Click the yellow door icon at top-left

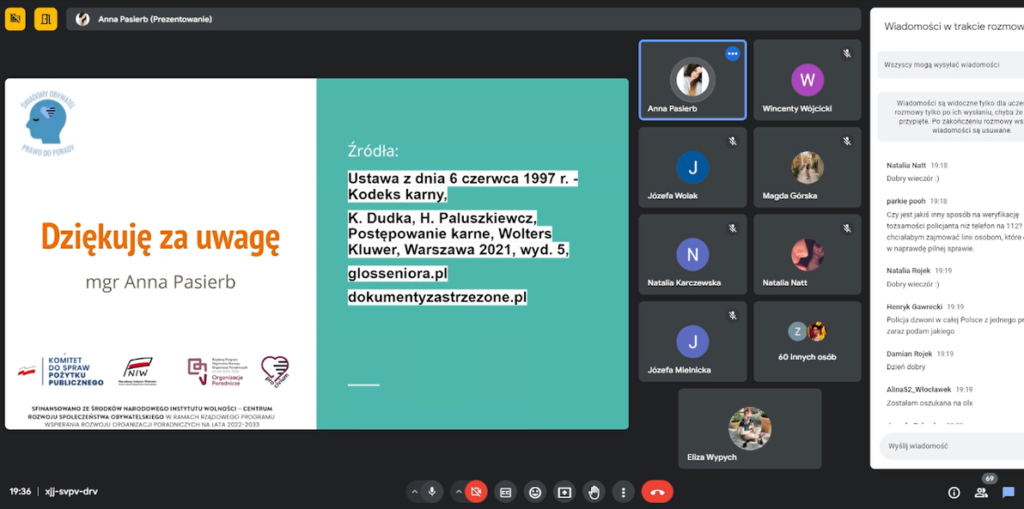tap(45, 18)
